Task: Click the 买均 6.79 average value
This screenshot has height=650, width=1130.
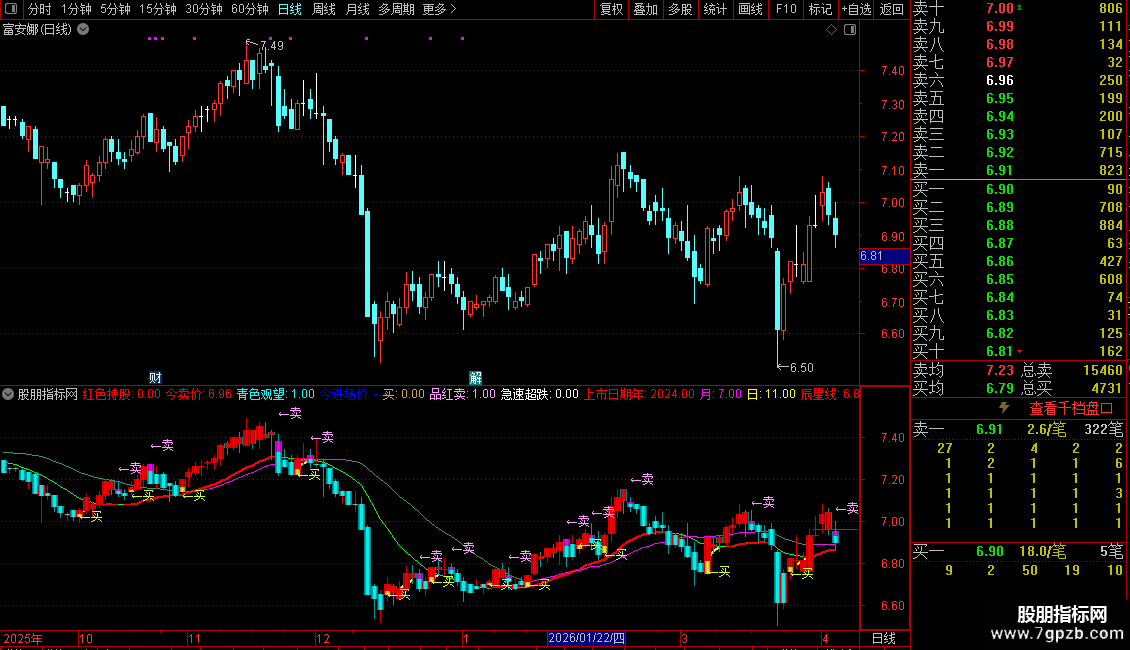Action: 1000,388
